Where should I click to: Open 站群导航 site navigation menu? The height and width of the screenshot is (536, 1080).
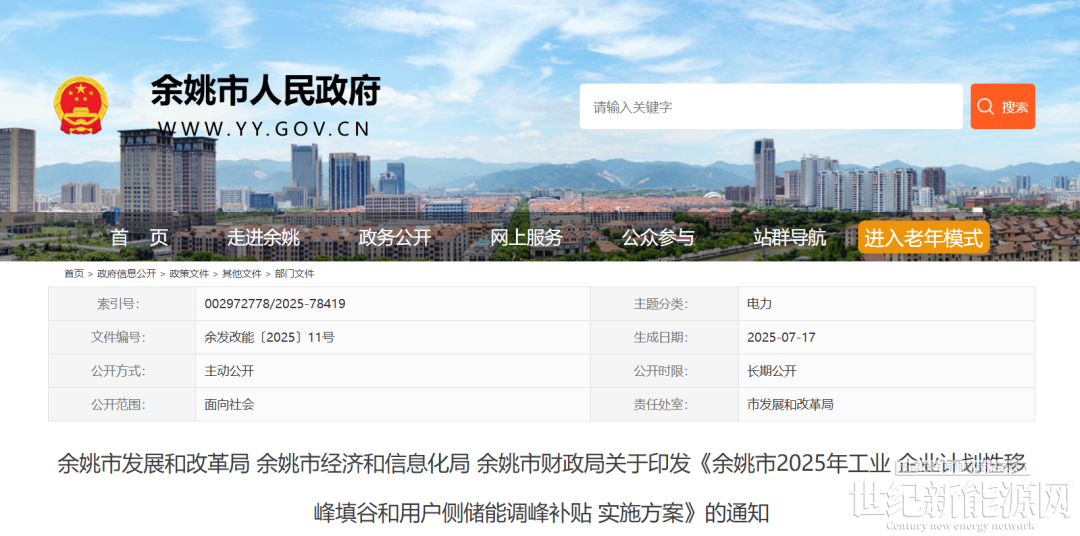pyautogui.click(x=789, y=238)
